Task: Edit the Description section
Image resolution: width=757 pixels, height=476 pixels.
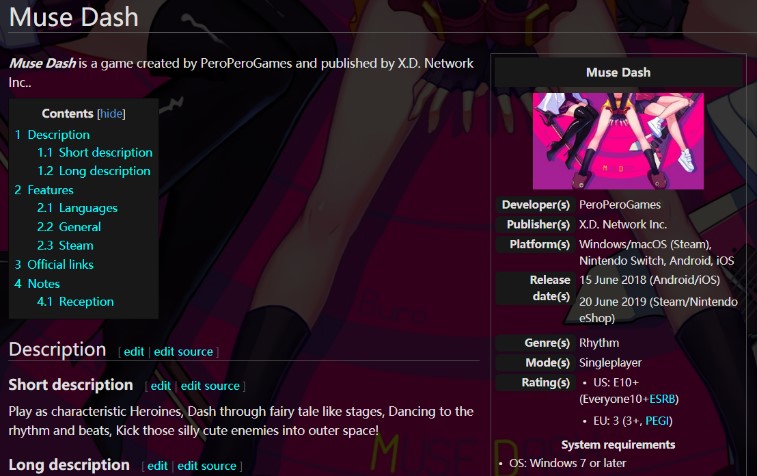Action: 134,352
